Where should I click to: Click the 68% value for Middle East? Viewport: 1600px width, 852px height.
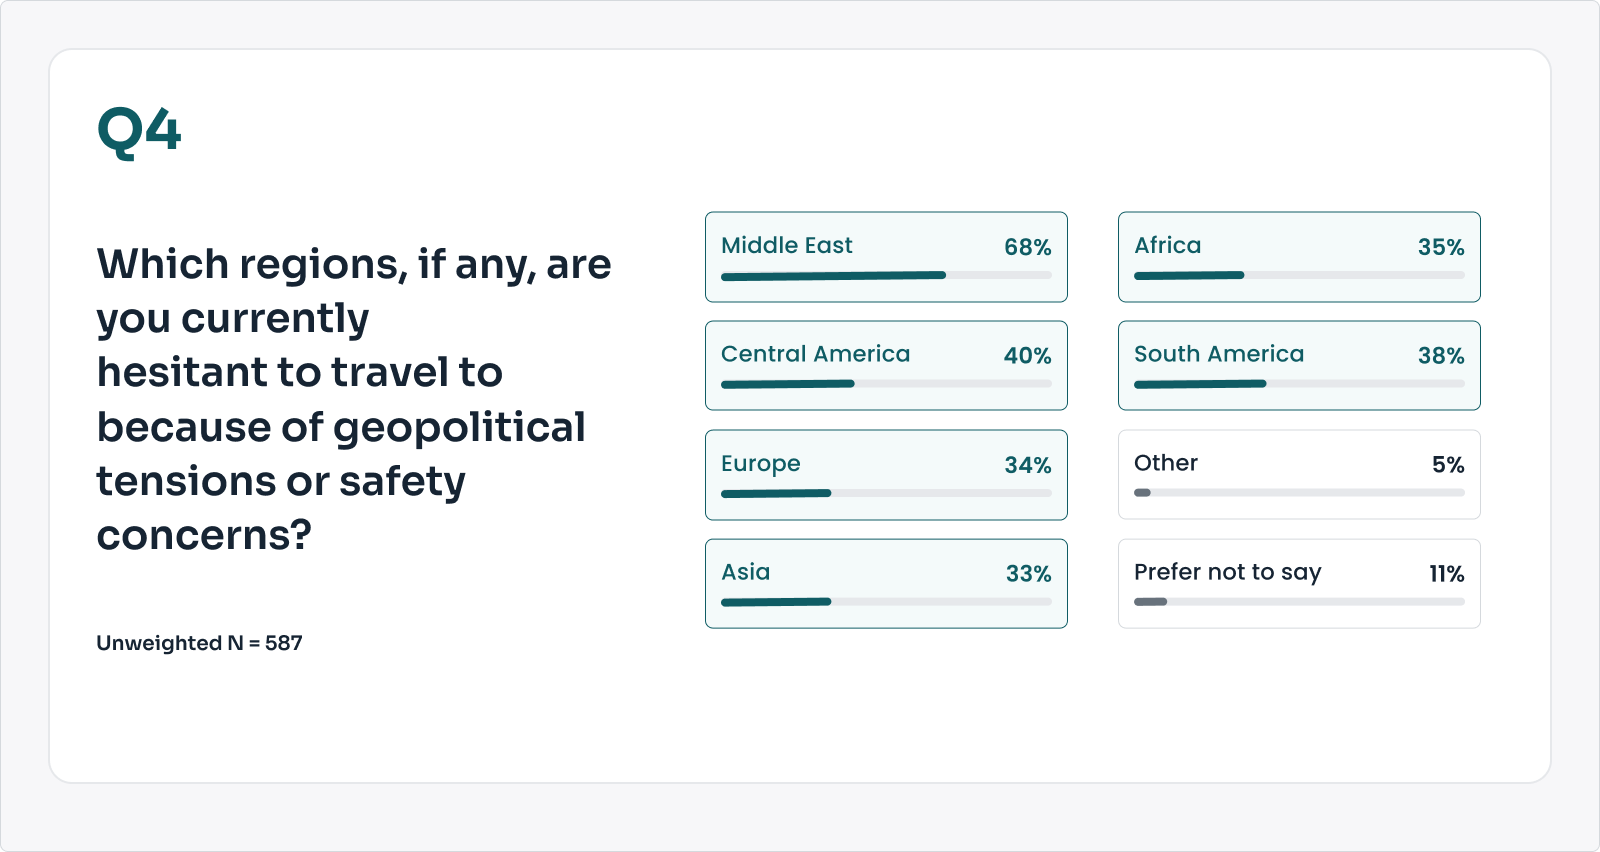click(1027, 247)
